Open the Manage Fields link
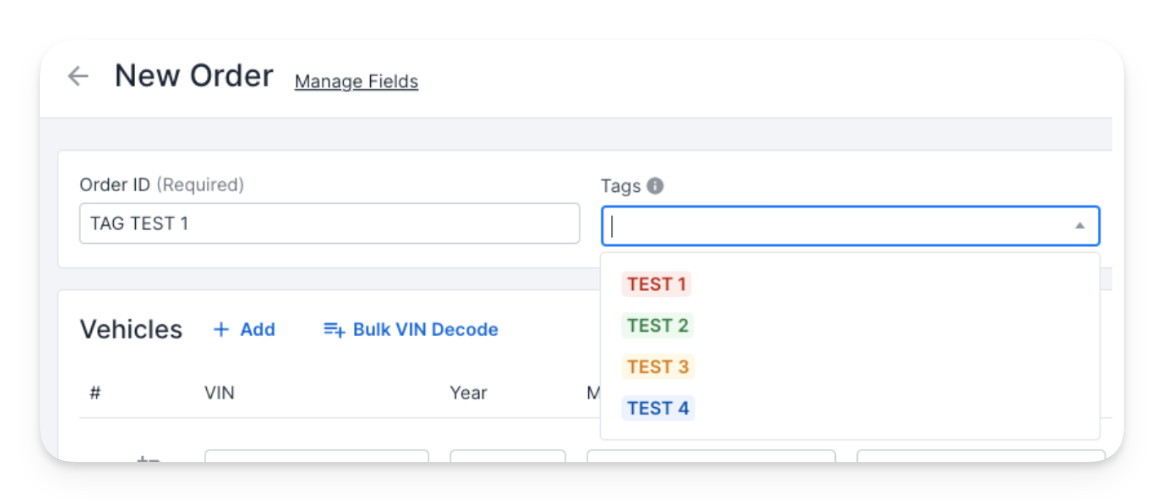 [x=356, y=81]
